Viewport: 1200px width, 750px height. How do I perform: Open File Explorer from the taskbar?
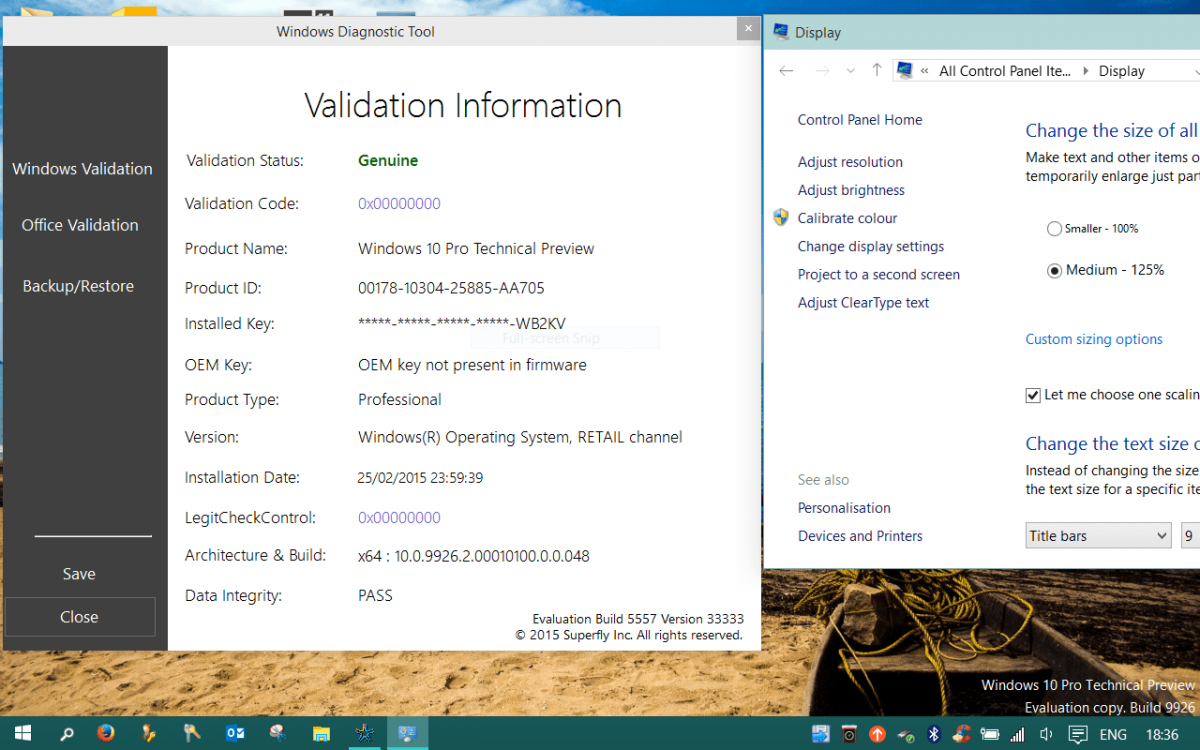point(322,733)
